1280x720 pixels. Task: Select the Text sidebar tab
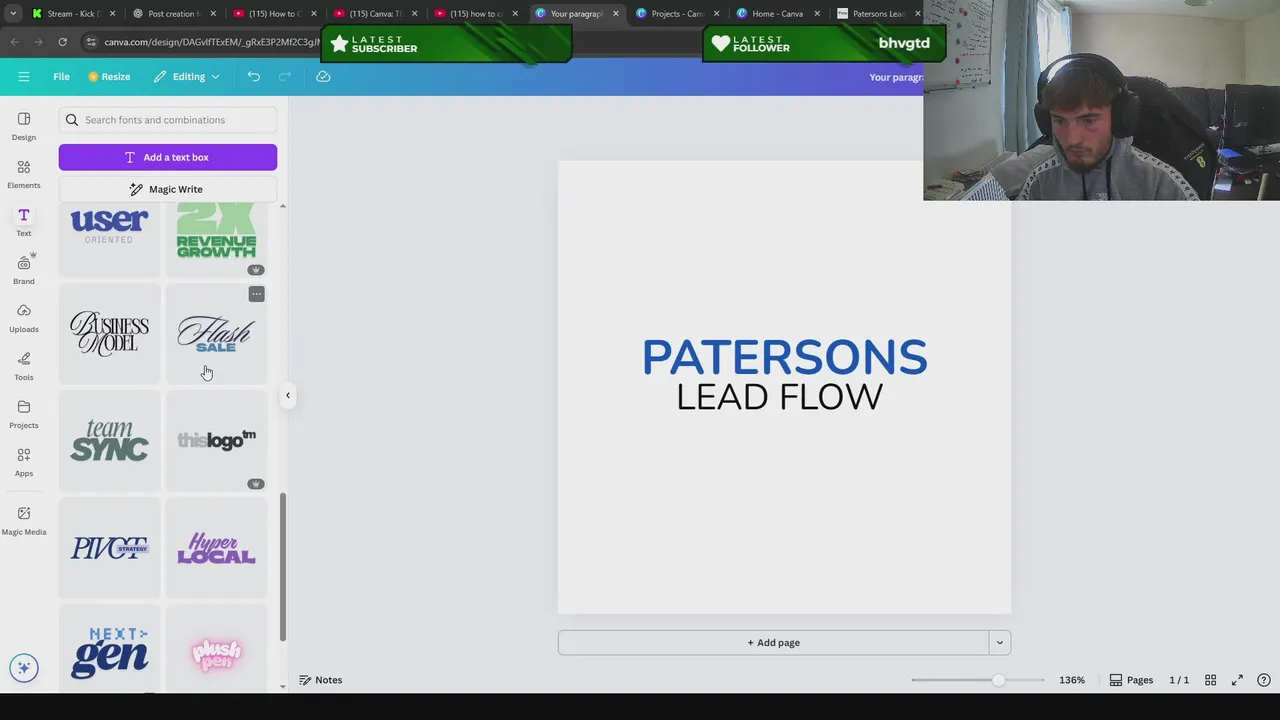tap(24, 222)
